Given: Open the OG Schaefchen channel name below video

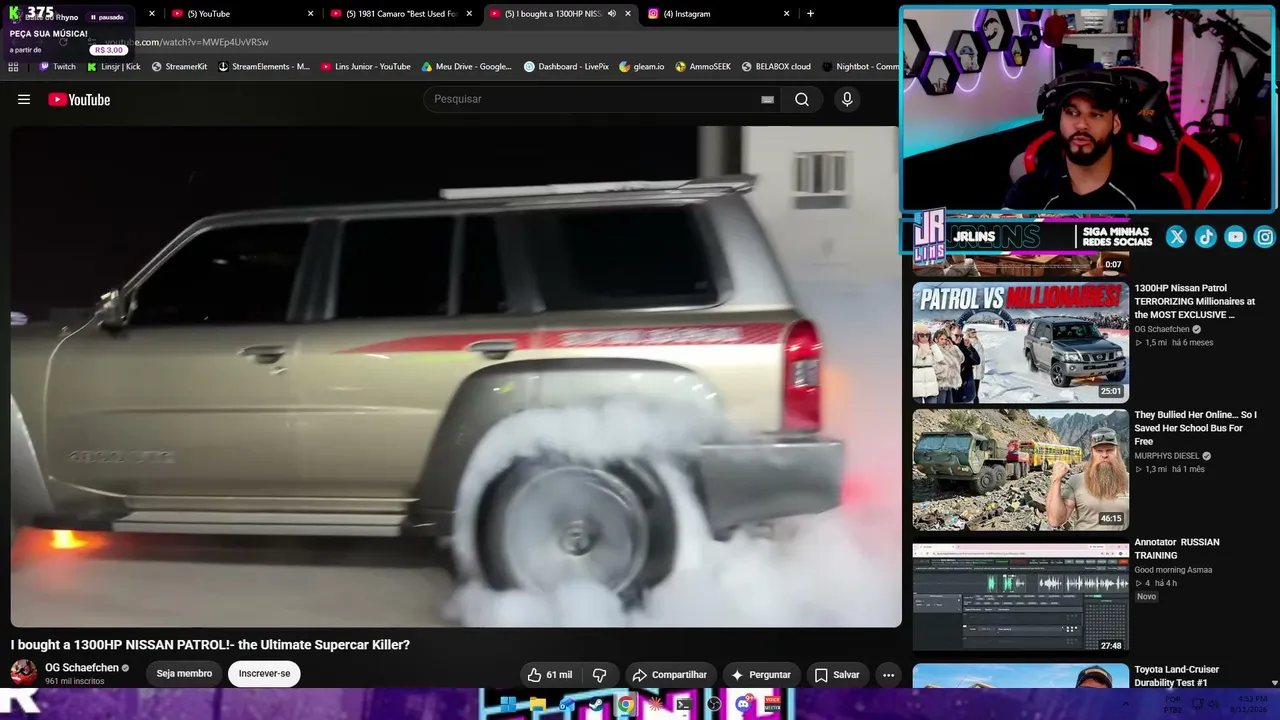Looking at the screenshot, I should coord(82,668).
